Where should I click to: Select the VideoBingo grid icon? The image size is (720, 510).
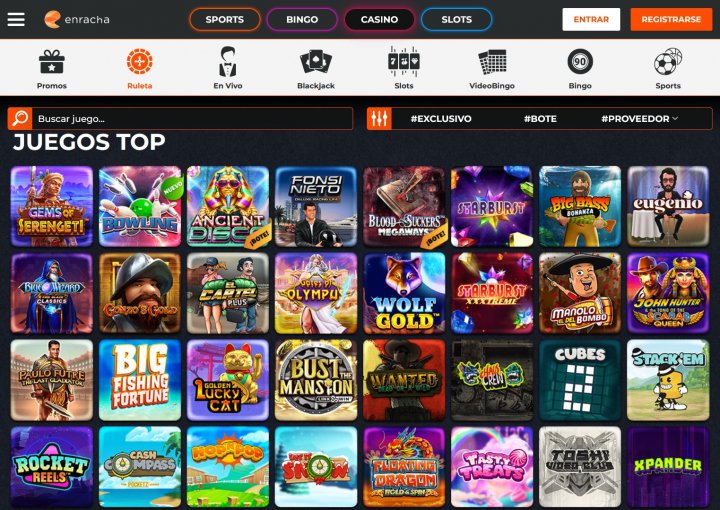(x=492, y=62)
